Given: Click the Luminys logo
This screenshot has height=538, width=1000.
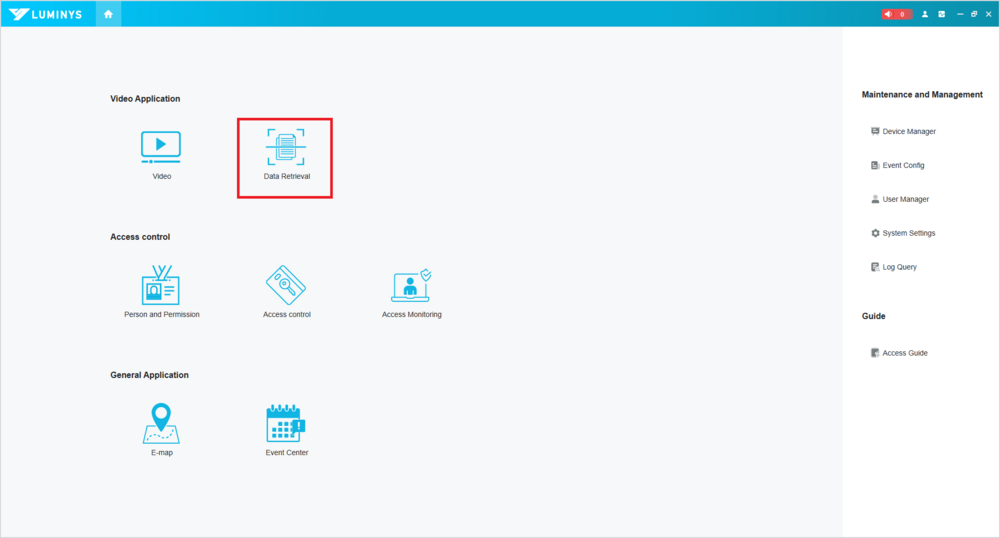Looking at the screenshot, I should (48, 14).
